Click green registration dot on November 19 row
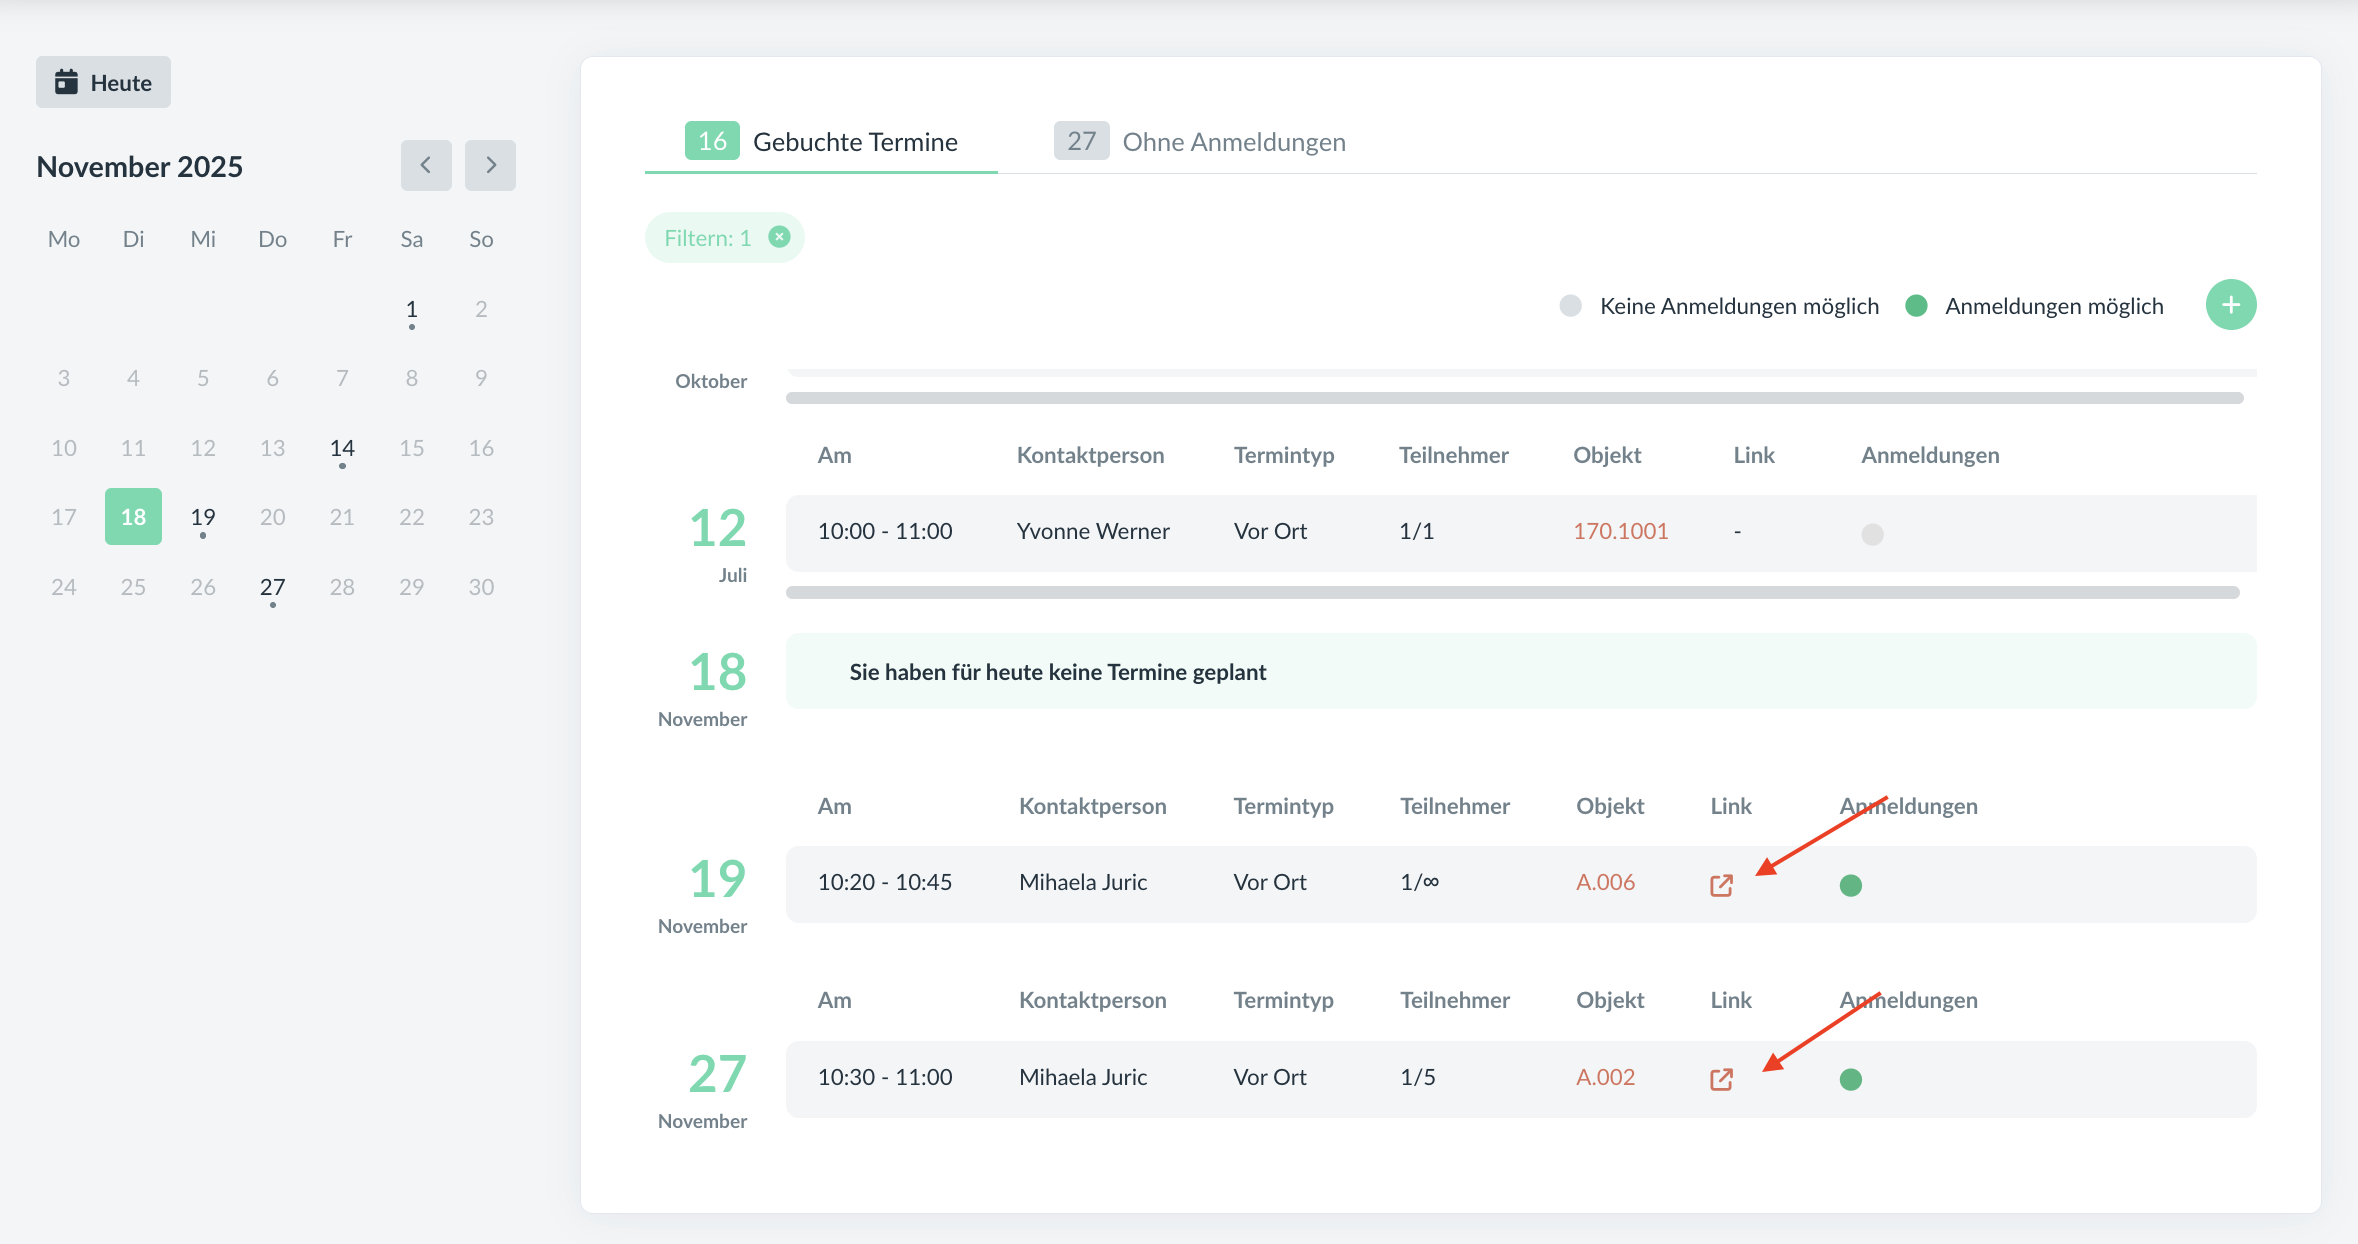 1850,885
